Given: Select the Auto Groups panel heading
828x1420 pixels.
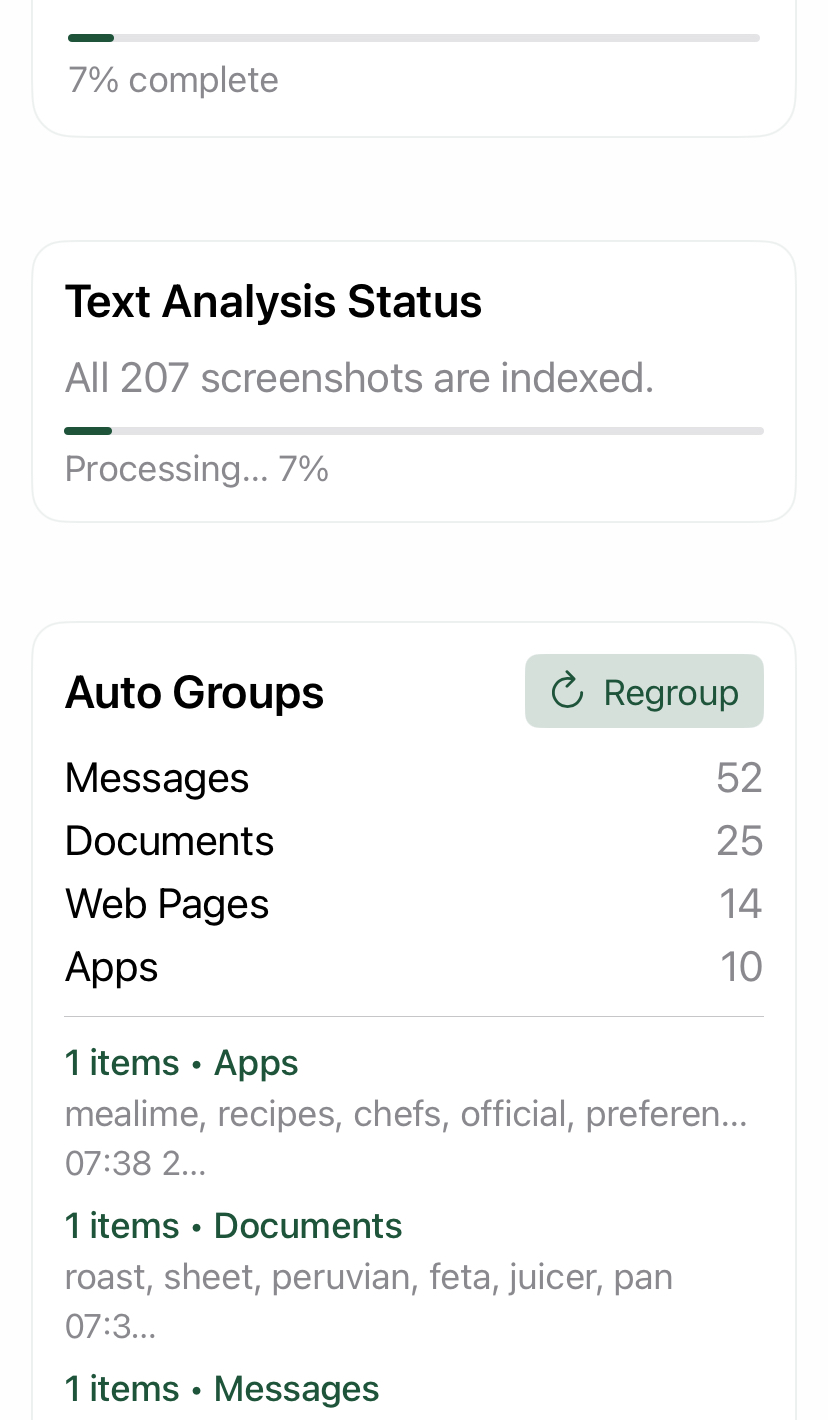Looking at the screenshot, I should point(194,691).
